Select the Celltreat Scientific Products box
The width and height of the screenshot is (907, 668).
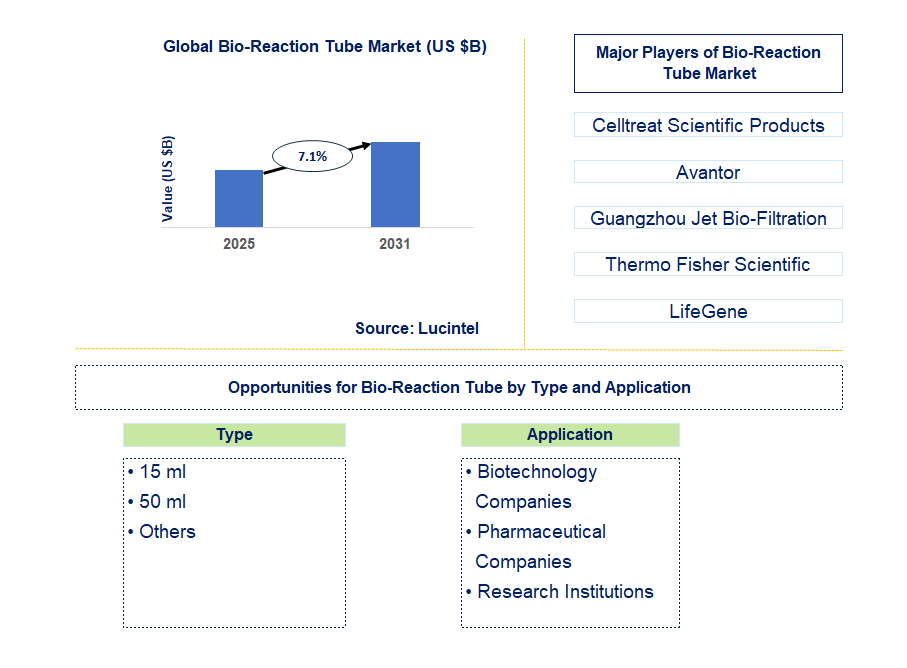coord(708,125)
